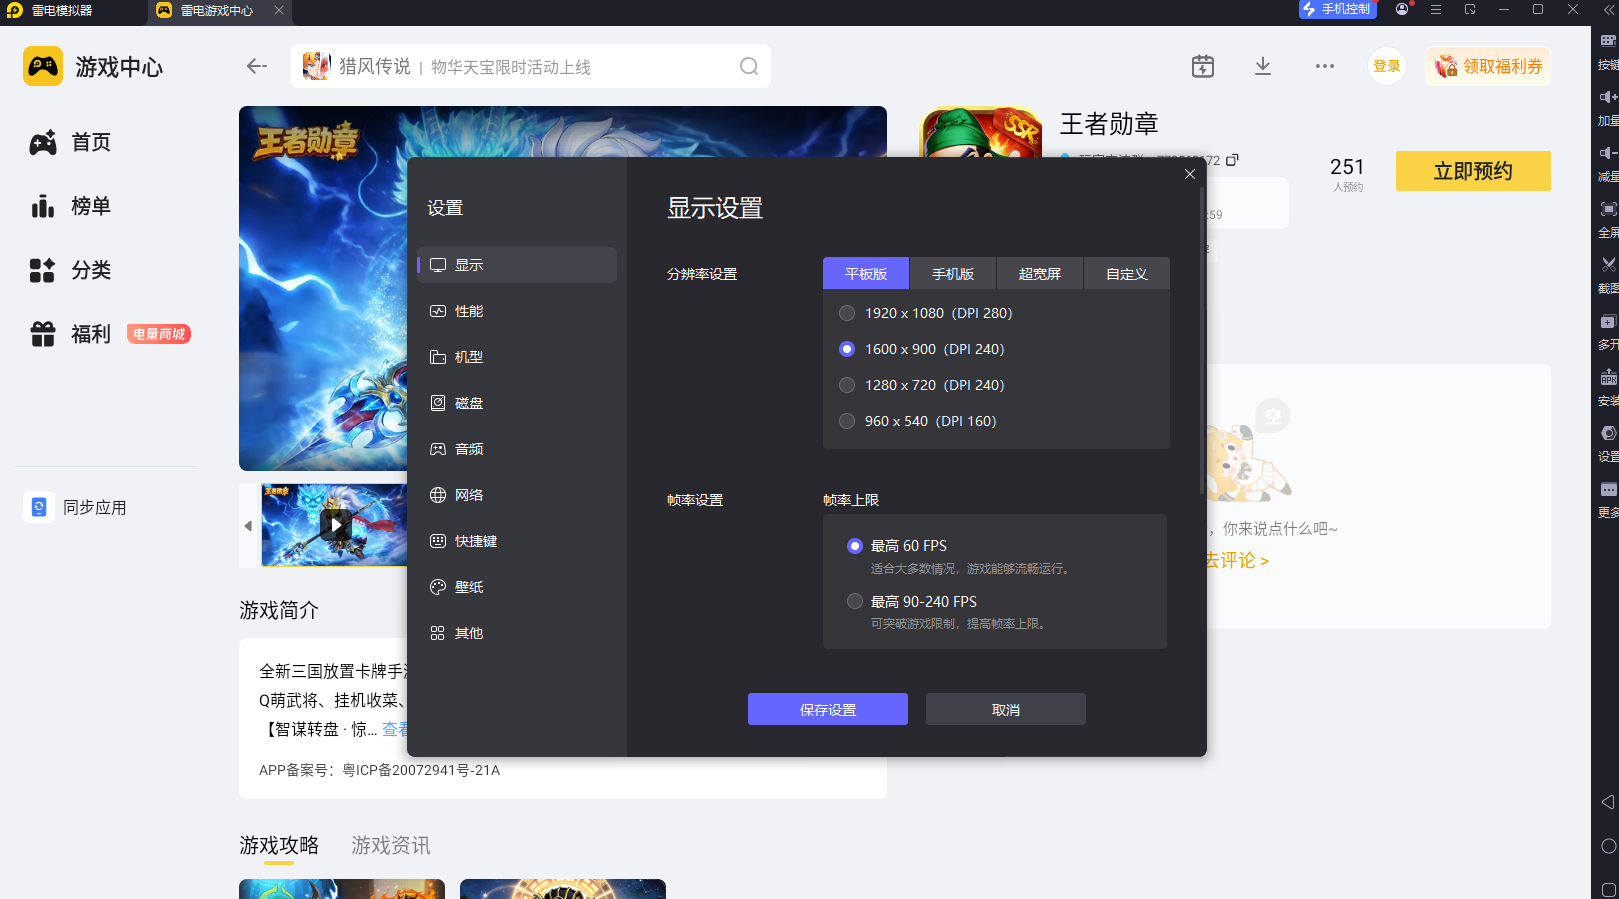Switch to the 雷电模拟器 window tab
Image resolution: width=1619 pixels, height=899 pixels.
50,10
